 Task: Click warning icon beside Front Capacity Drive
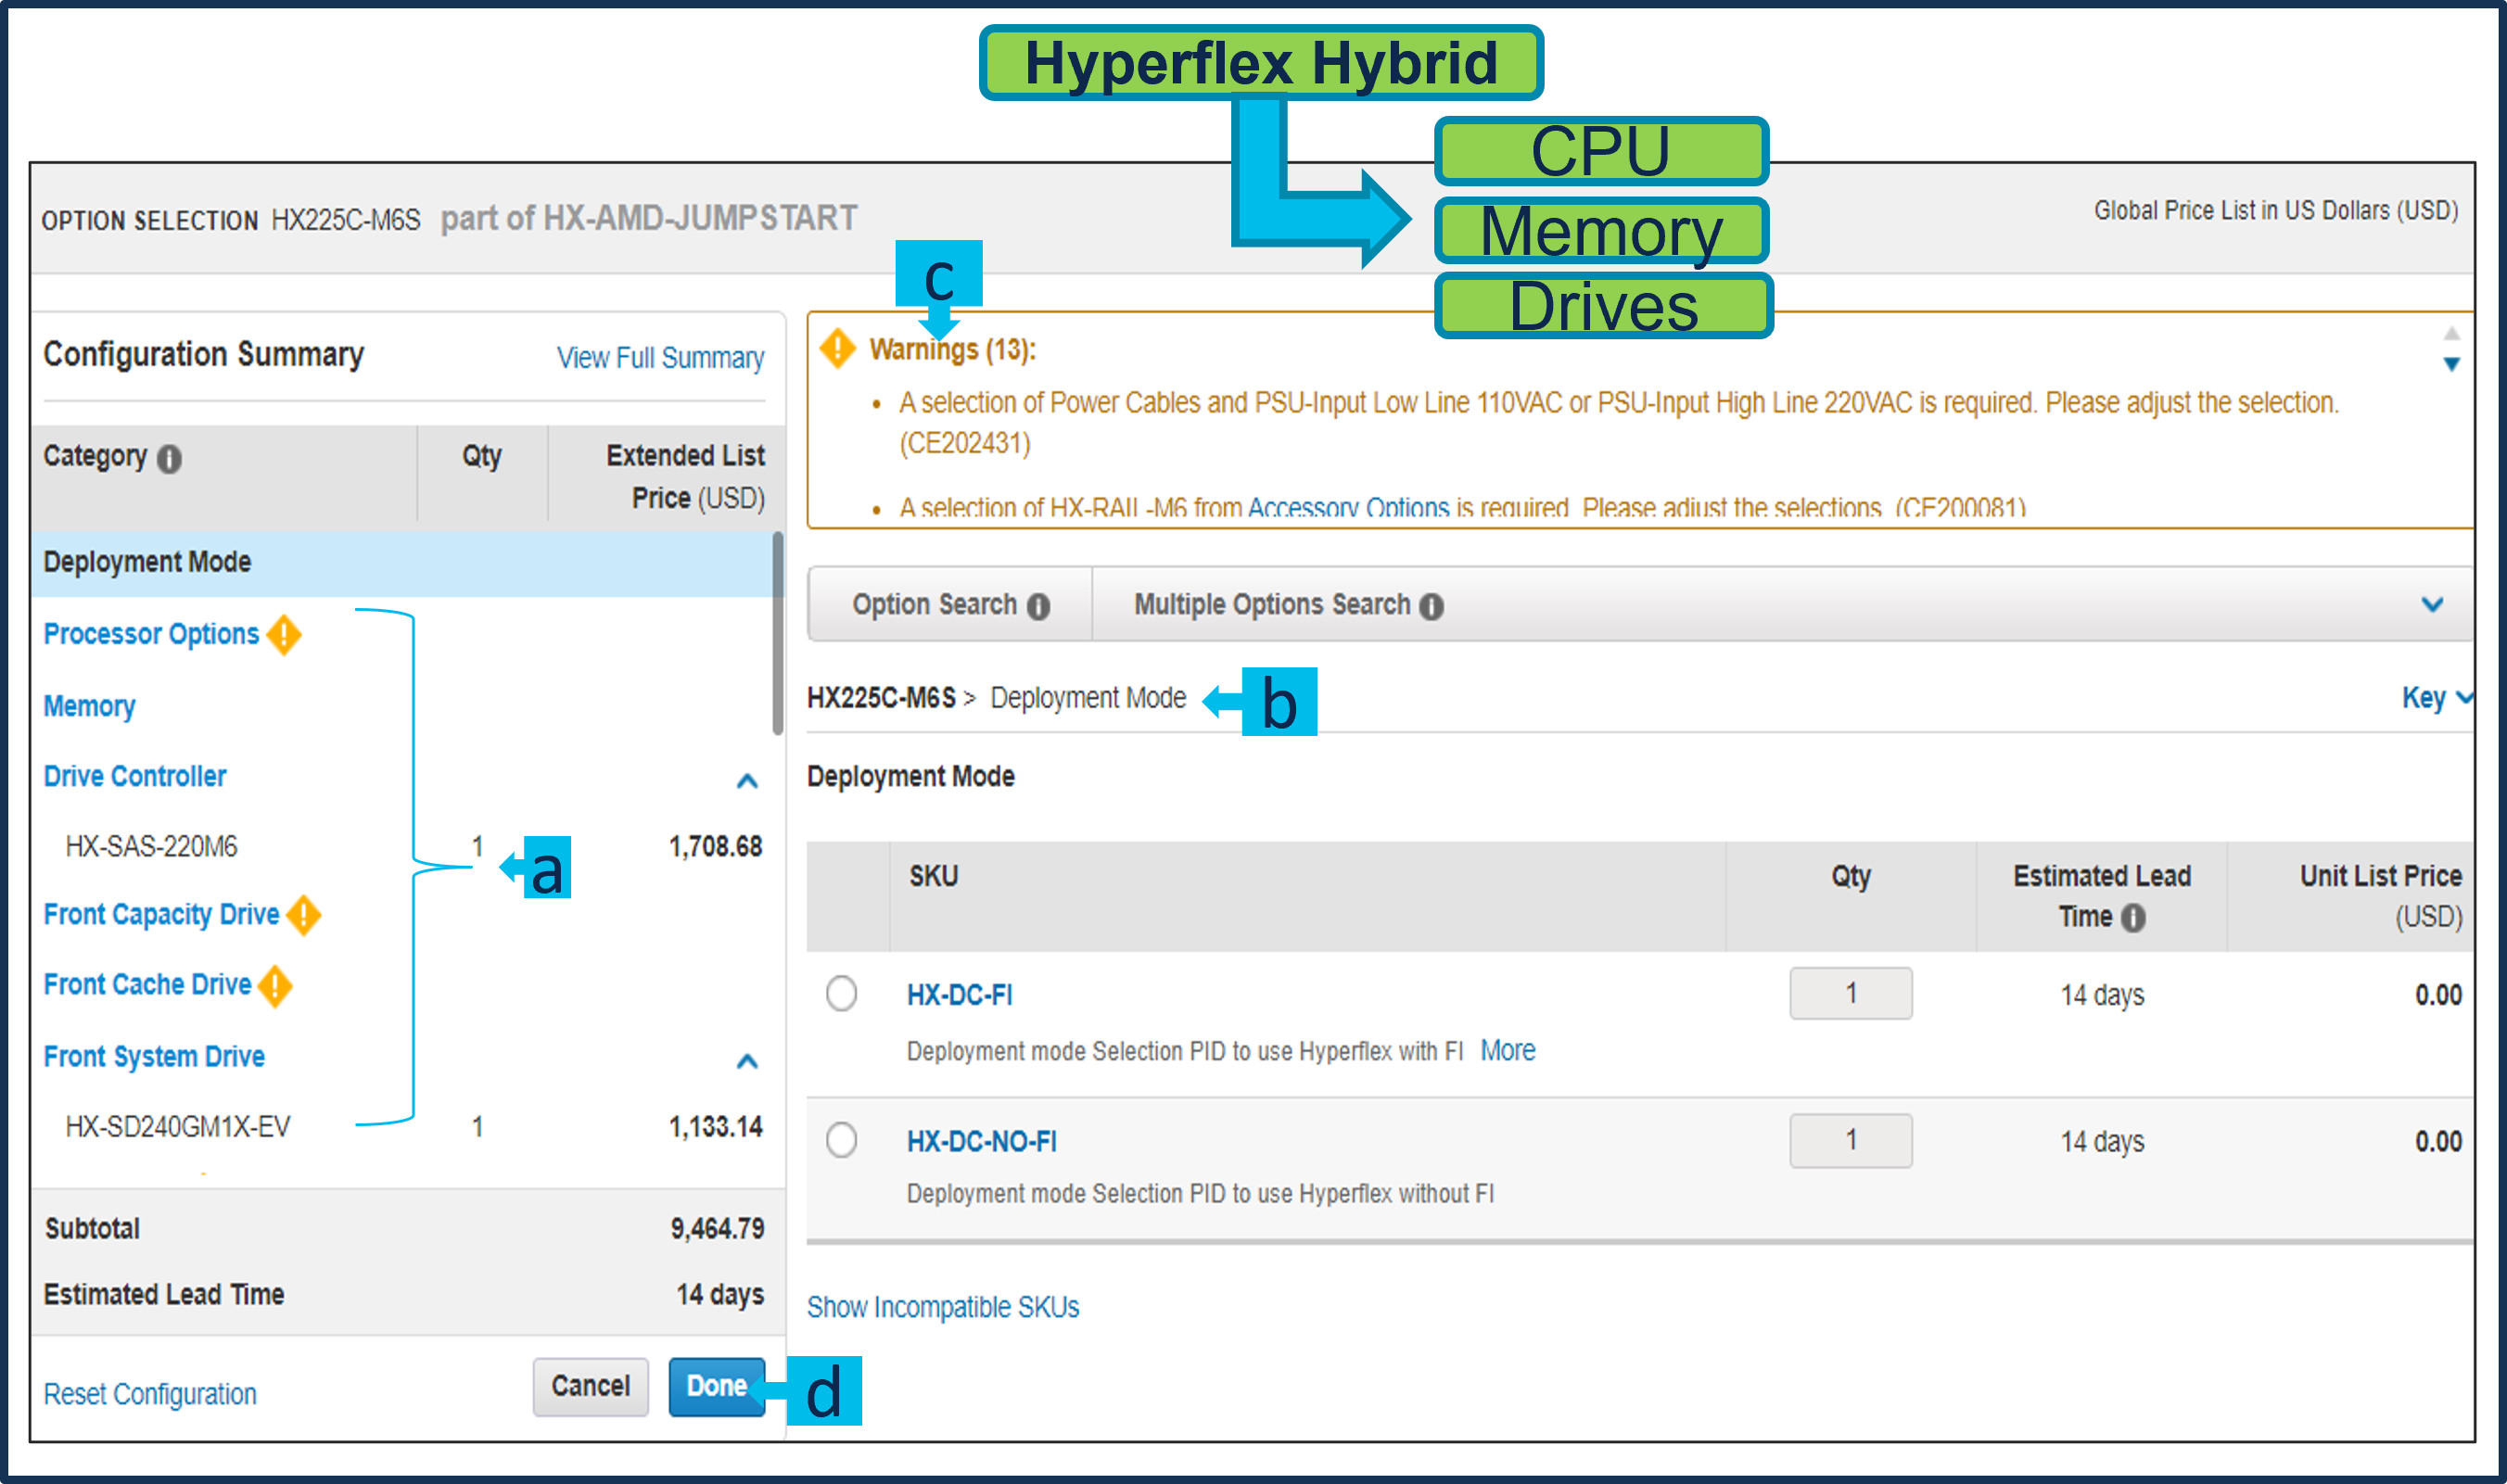(x=303, y=915)
